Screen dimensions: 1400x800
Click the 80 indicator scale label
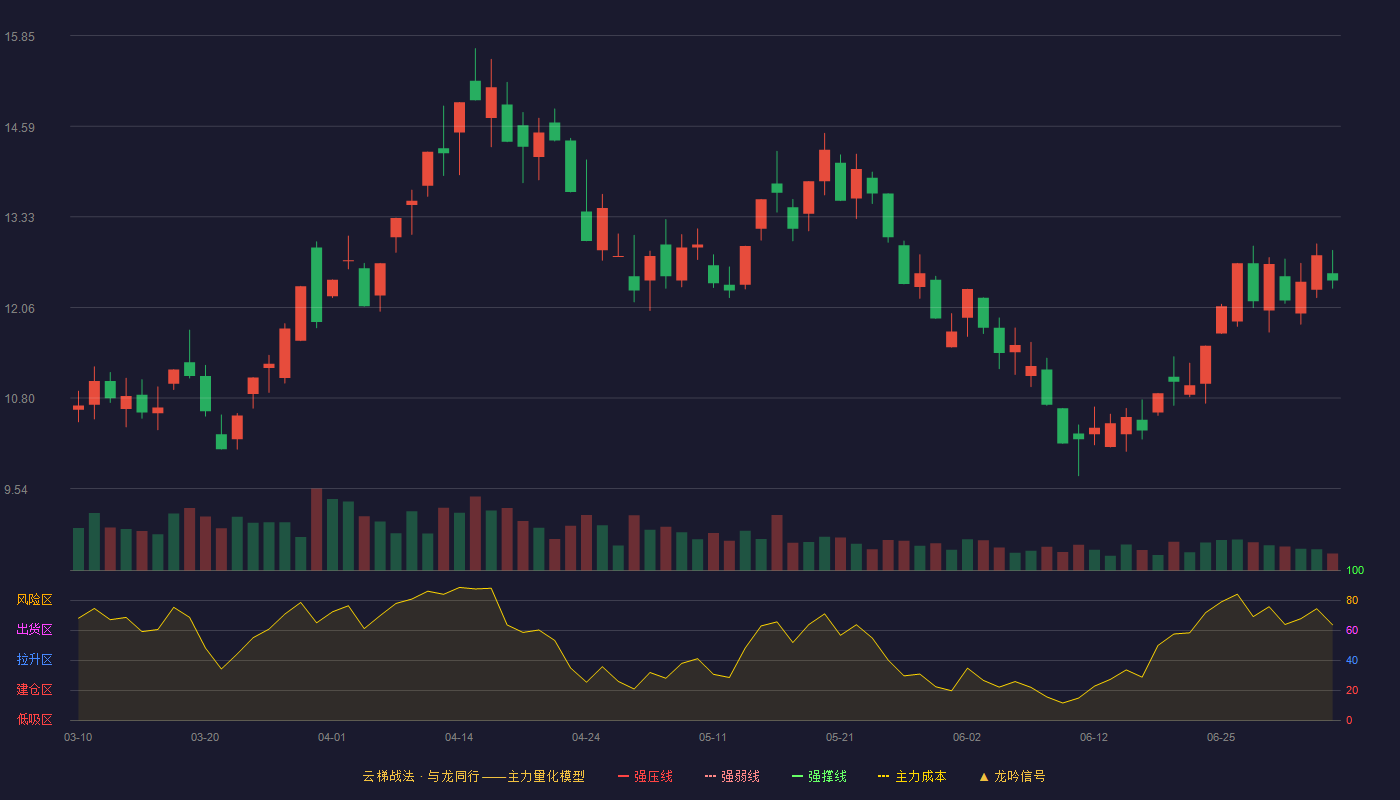click(1352, 600)
